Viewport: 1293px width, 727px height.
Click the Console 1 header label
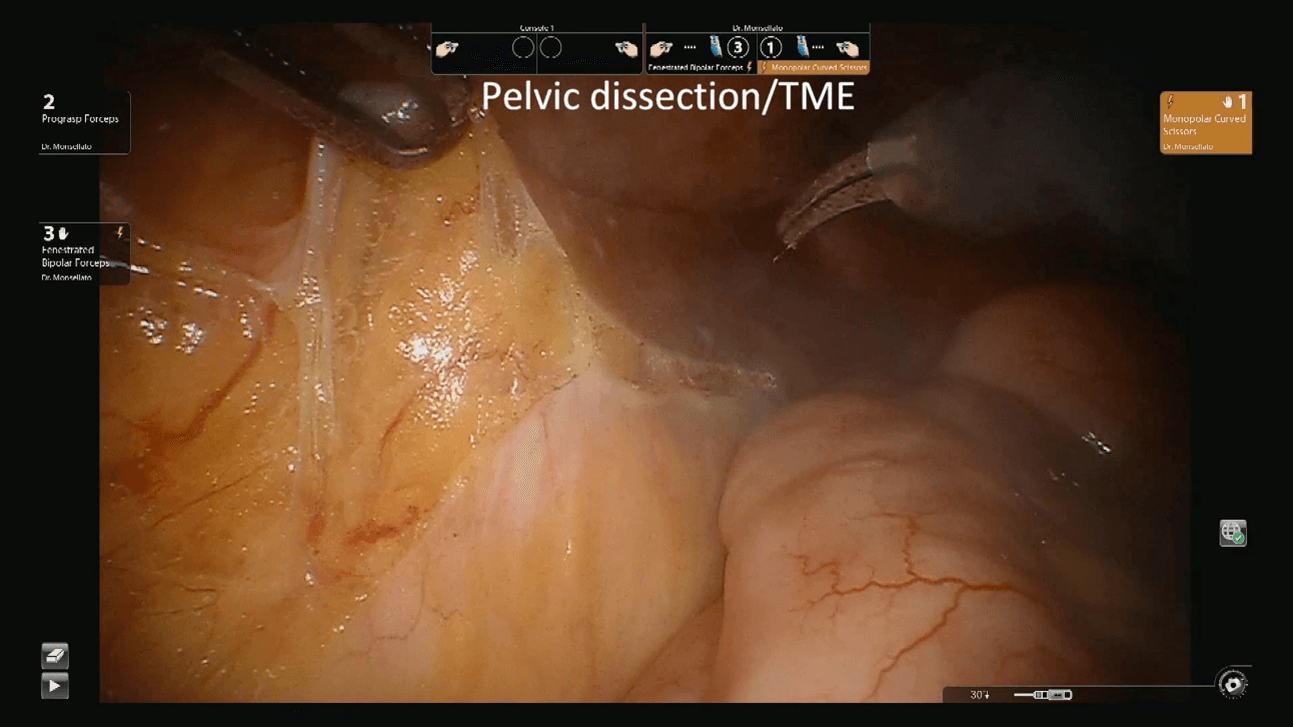pyautogui.click(x=537, y=28)
